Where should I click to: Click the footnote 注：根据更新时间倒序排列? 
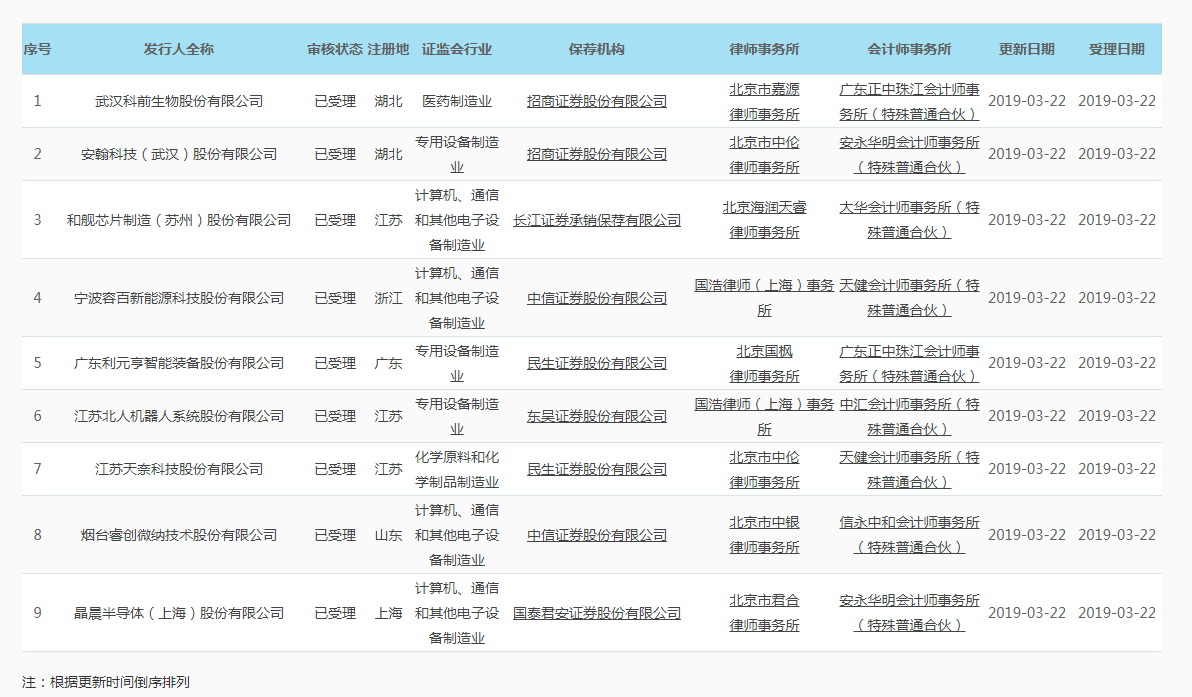[106, 682]
